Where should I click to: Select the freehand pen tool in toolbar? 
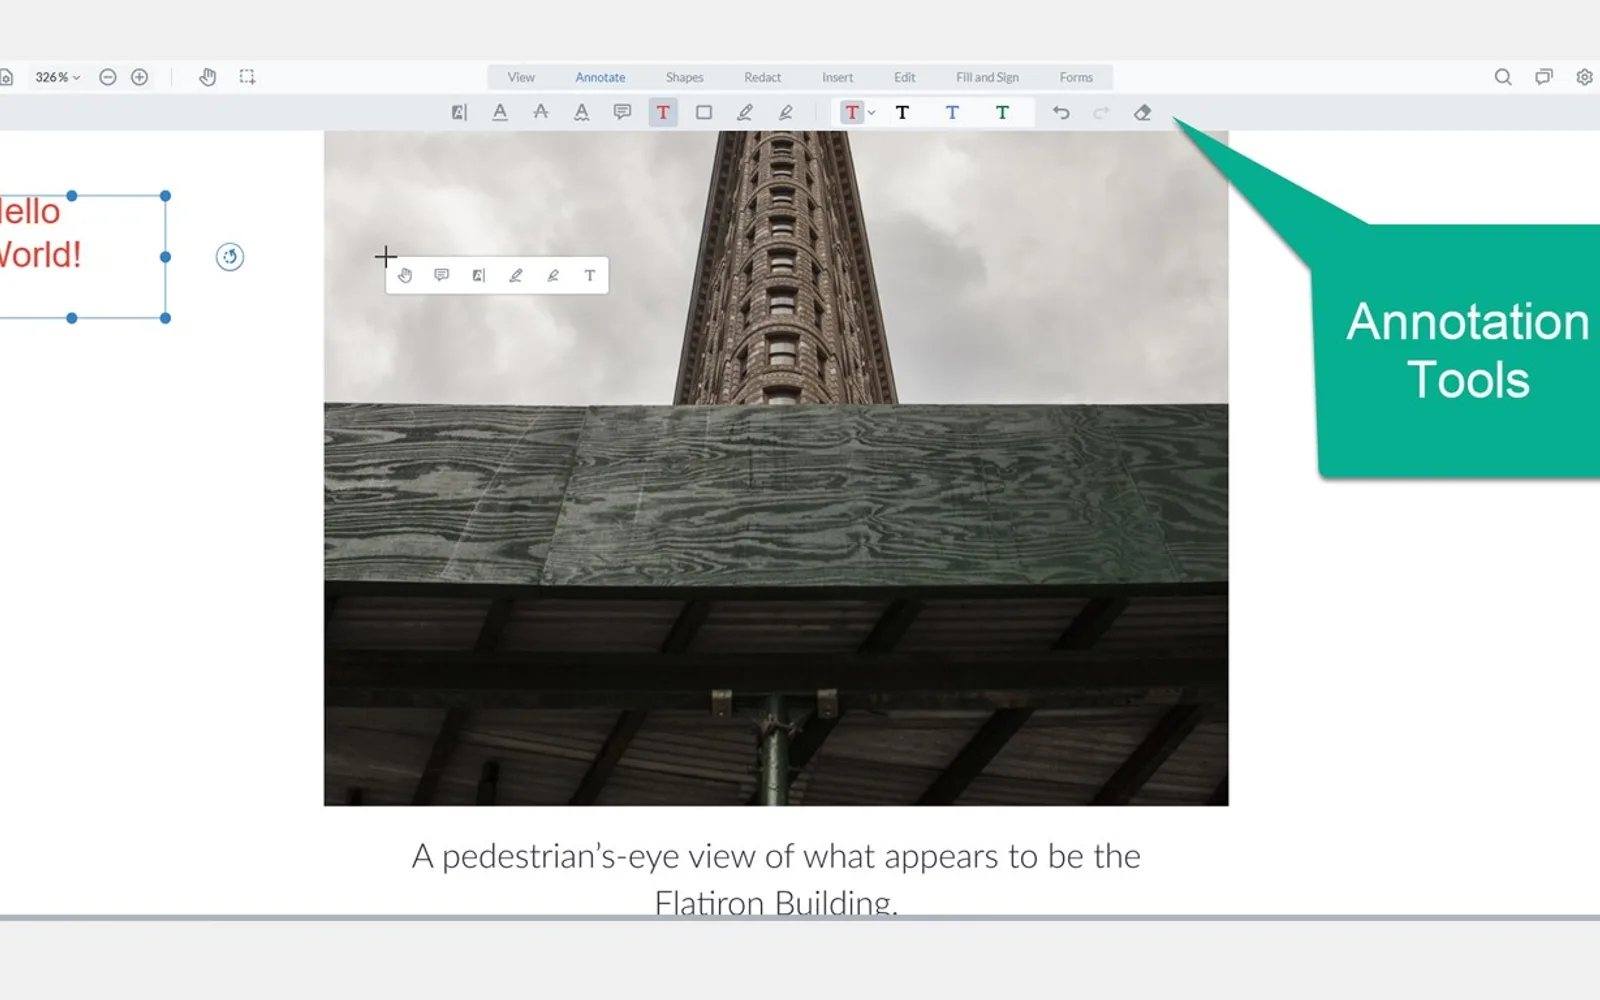745,113
